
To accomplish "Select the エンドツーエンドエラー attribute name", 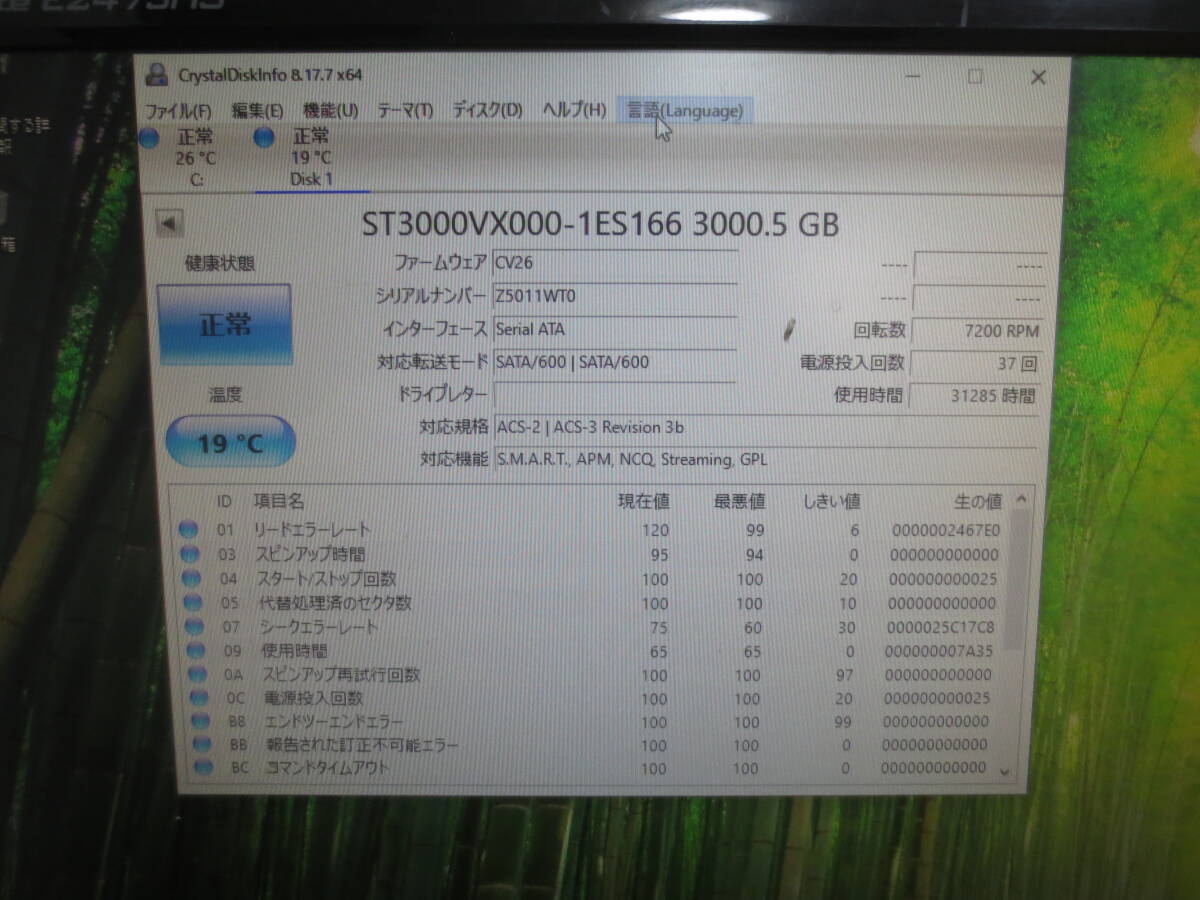I will pyautogui.click(x=335, y=722).
